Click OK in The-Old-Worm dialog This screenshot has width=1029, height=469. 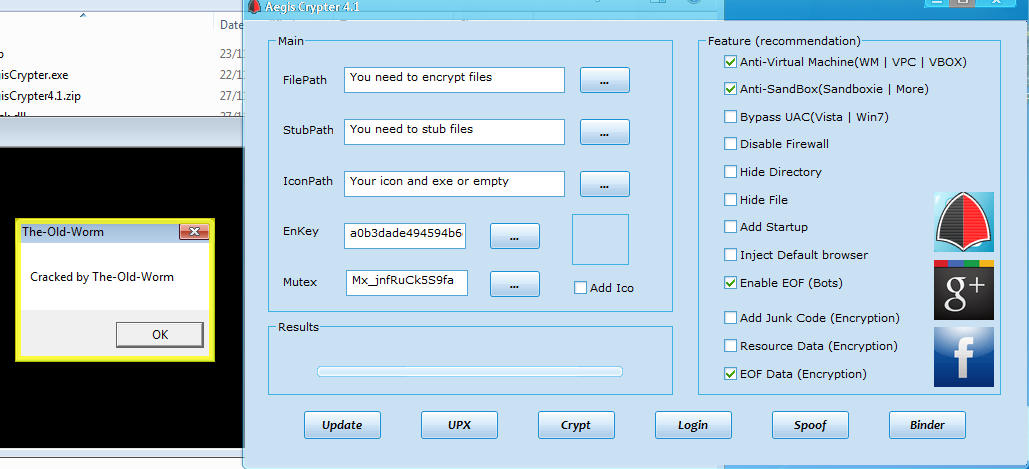pos(159,335)
